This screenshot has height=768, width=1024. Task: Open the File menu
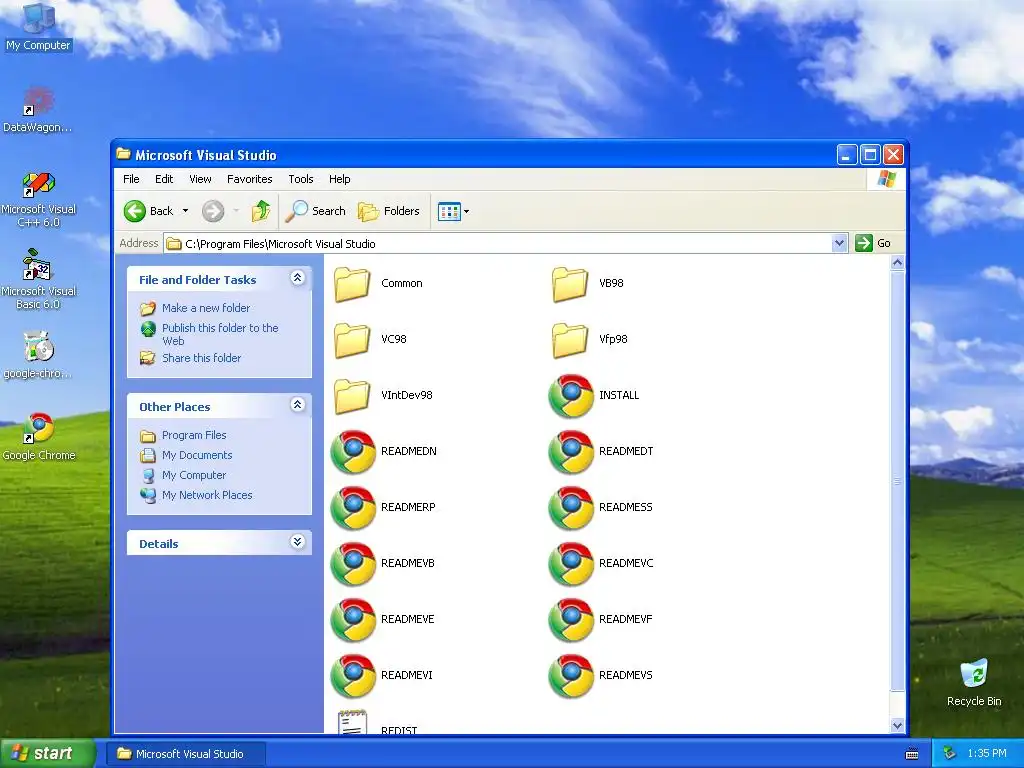tap(131, 179)
